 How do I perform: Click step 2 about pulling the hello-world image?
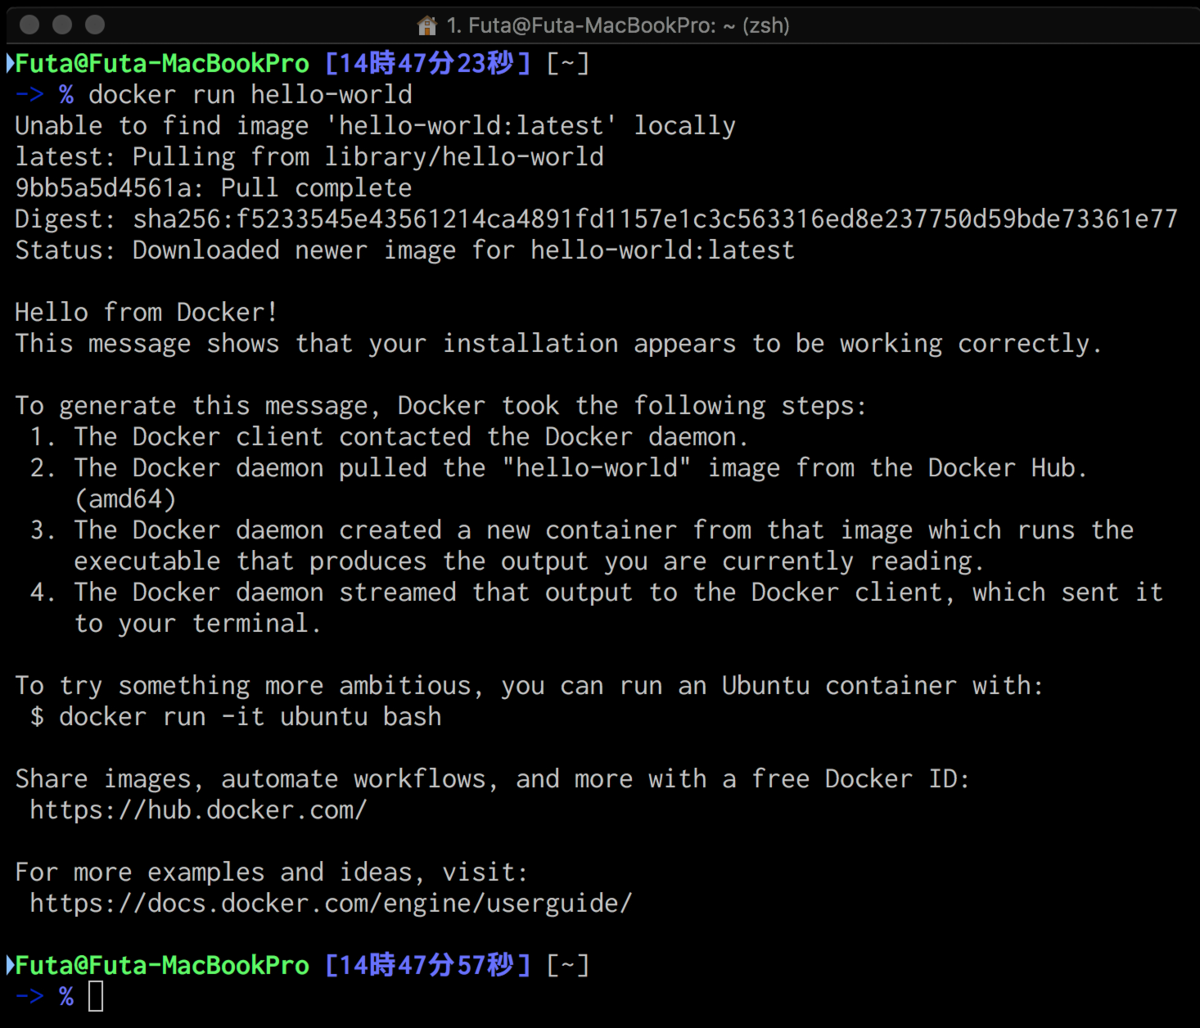[x=559, y=468]
